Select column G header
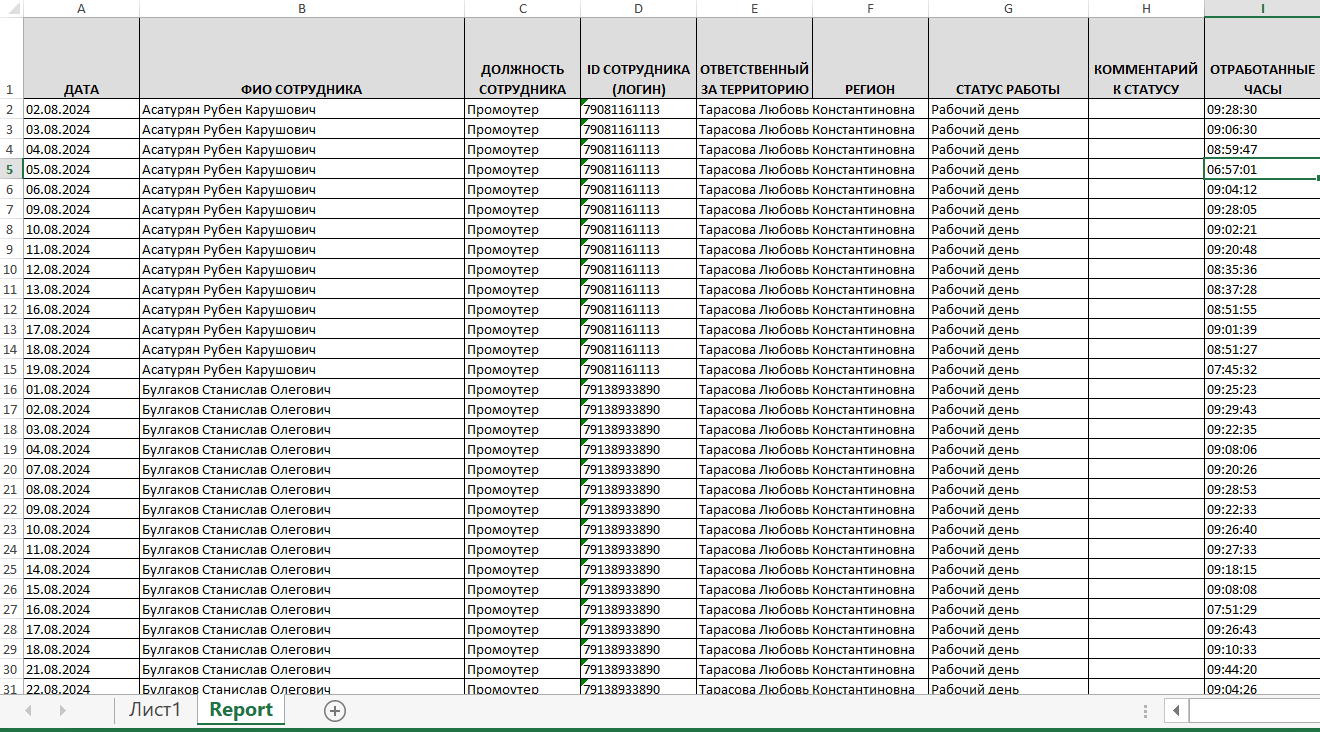The image size is (1320, 732). point(1008,8)
